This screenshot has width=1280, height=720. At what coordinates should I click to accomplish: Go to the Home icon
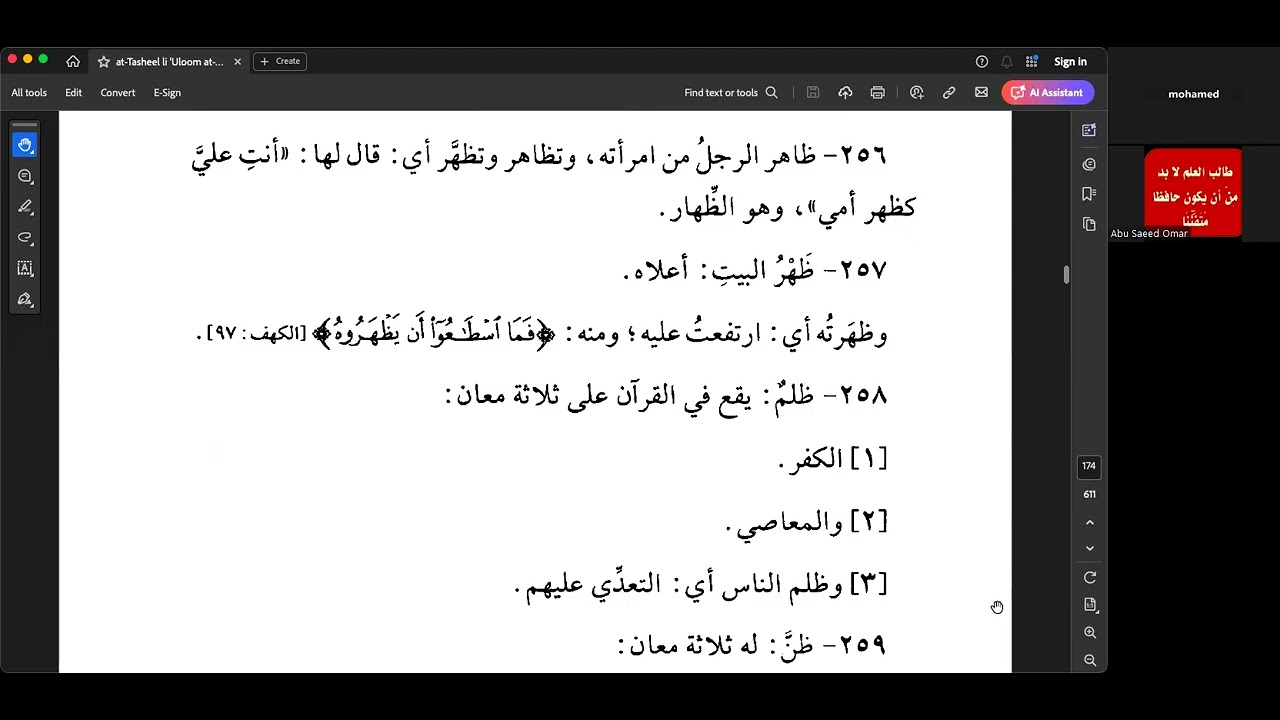[73, 61]
